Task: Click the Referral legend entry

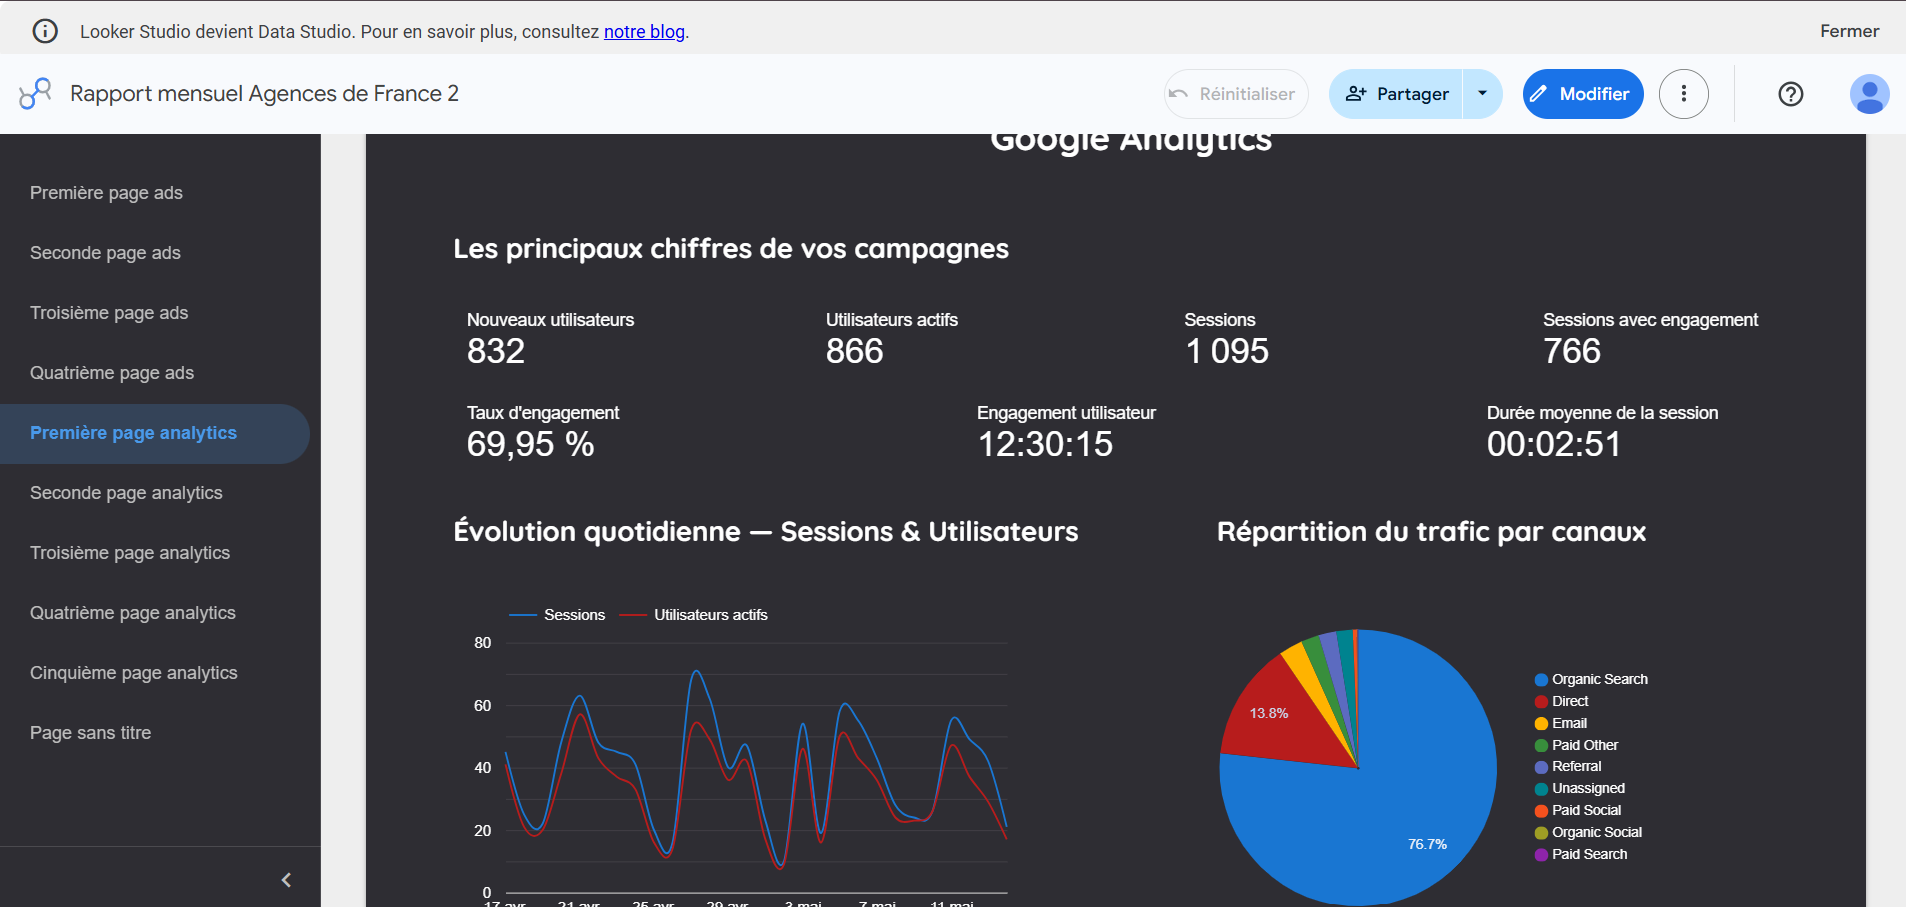Action: click(x=1568, y=767)
